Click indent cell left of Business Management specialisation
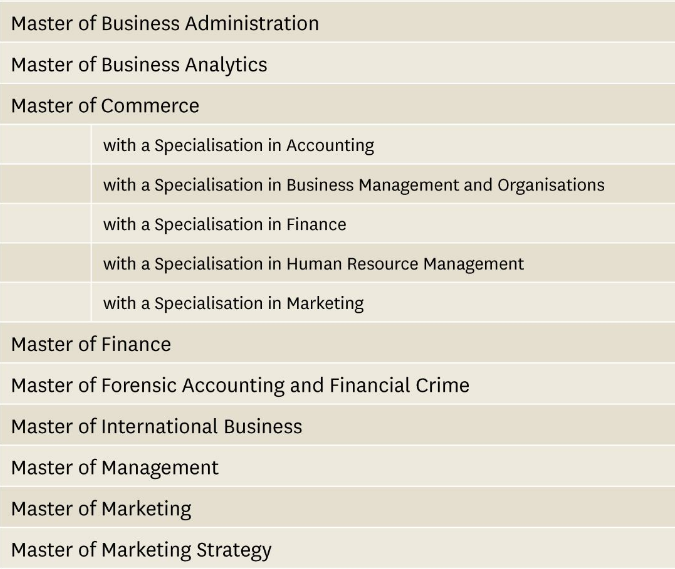 pyautogui.click(x=45, y=185)
